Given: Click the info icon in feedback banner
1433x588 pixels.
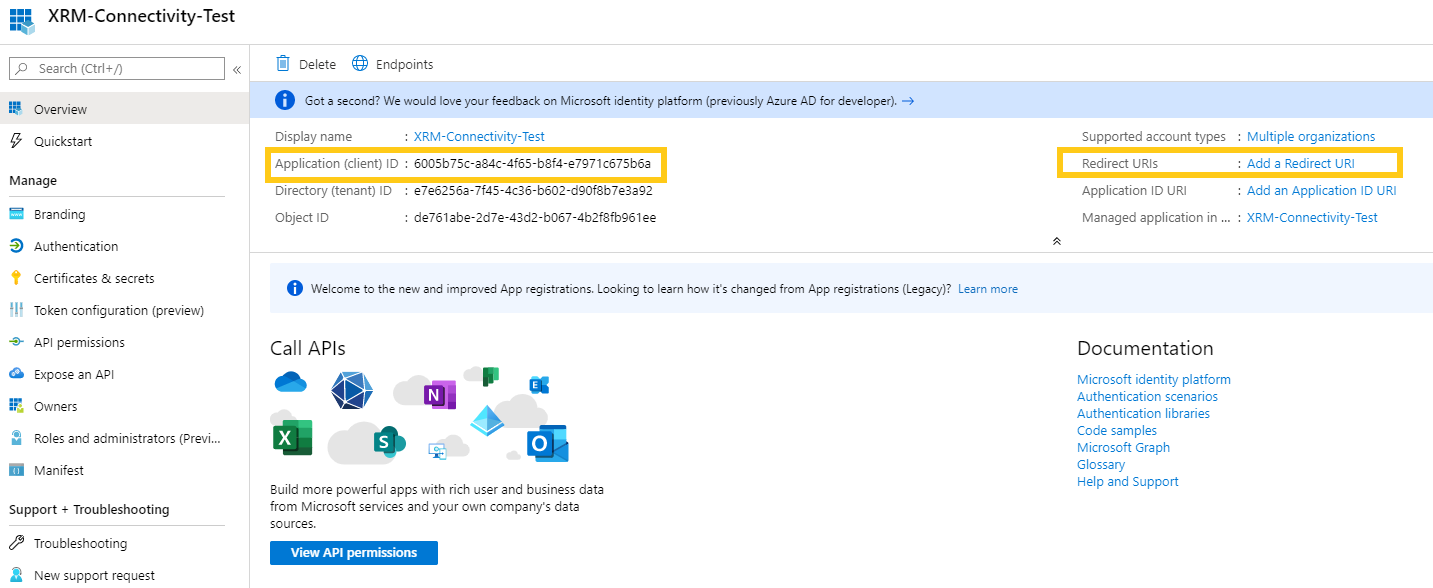Looking at the screenshot, I should pos(286,100).
